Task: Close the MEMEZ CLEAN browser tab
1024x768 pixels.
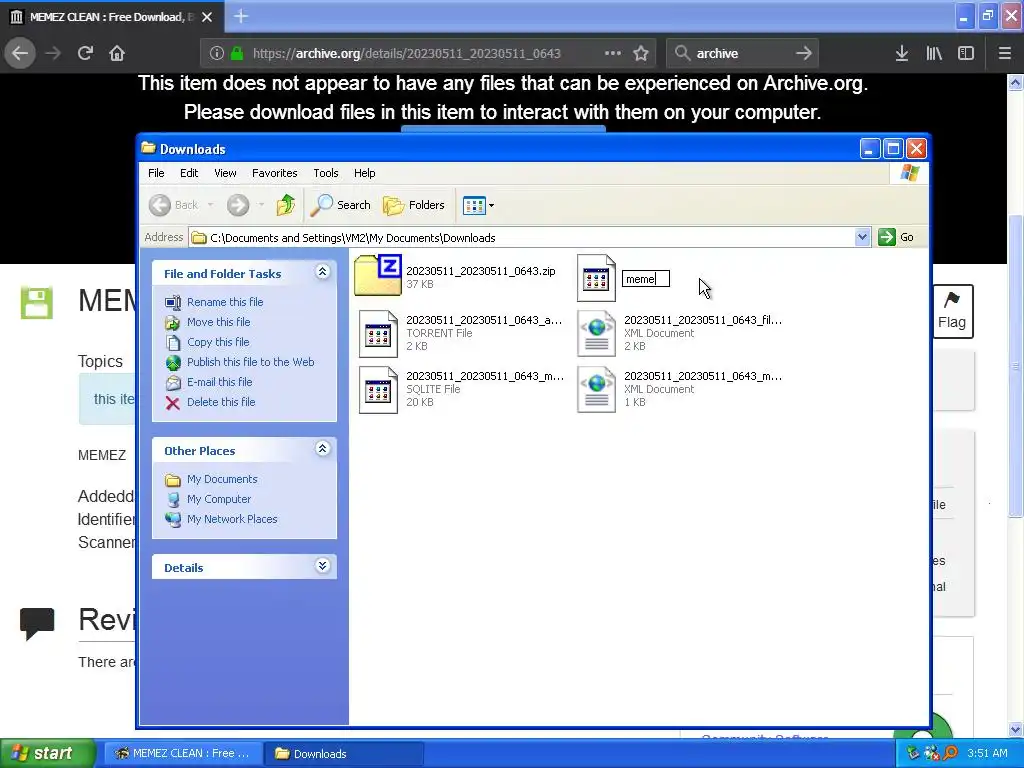Action: pos(207,17)
